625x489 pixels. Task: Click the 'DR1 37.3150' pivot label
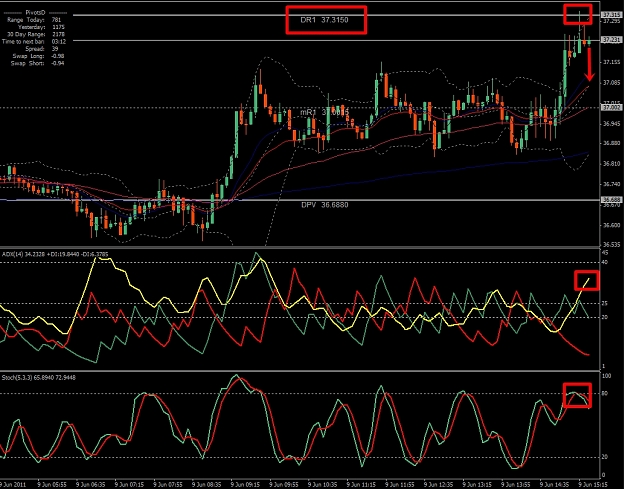(324, 20)
